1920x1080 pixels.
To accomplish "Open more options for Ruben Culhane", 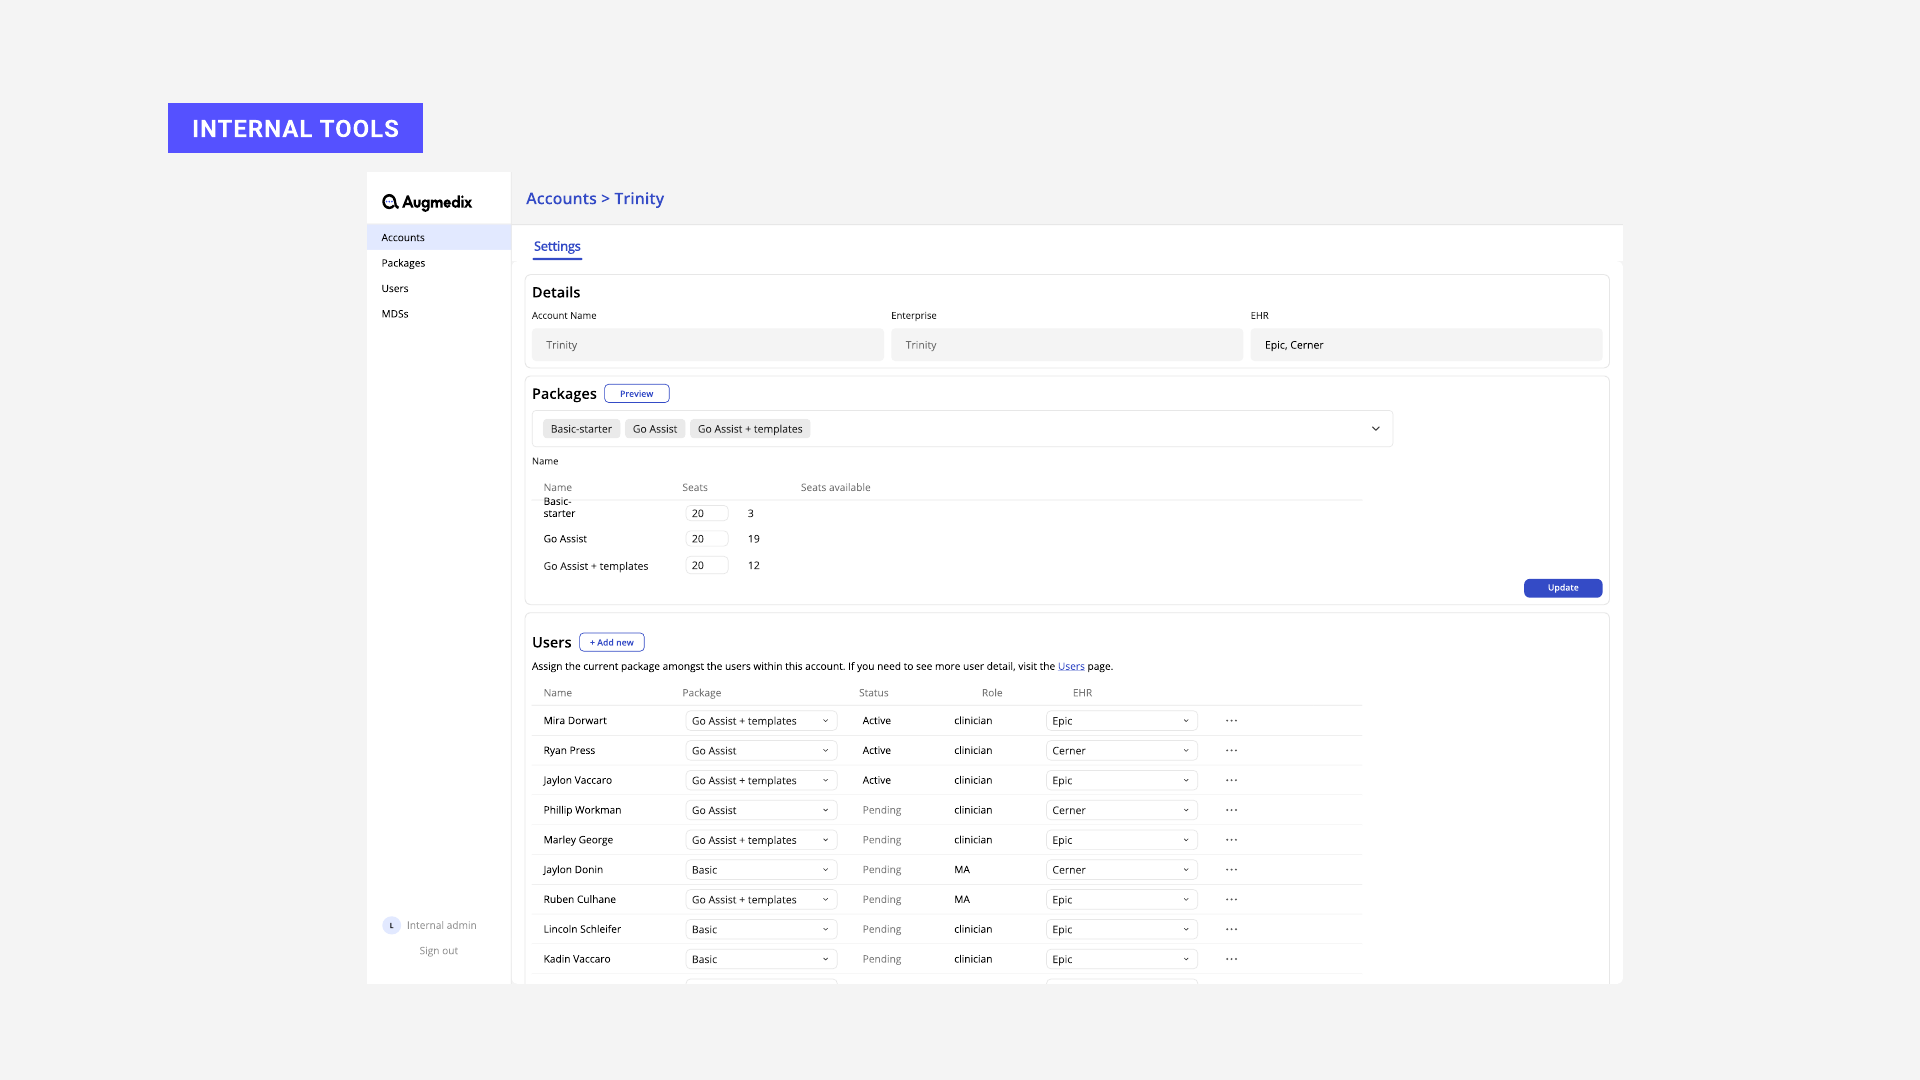I will pos(1231,900).
